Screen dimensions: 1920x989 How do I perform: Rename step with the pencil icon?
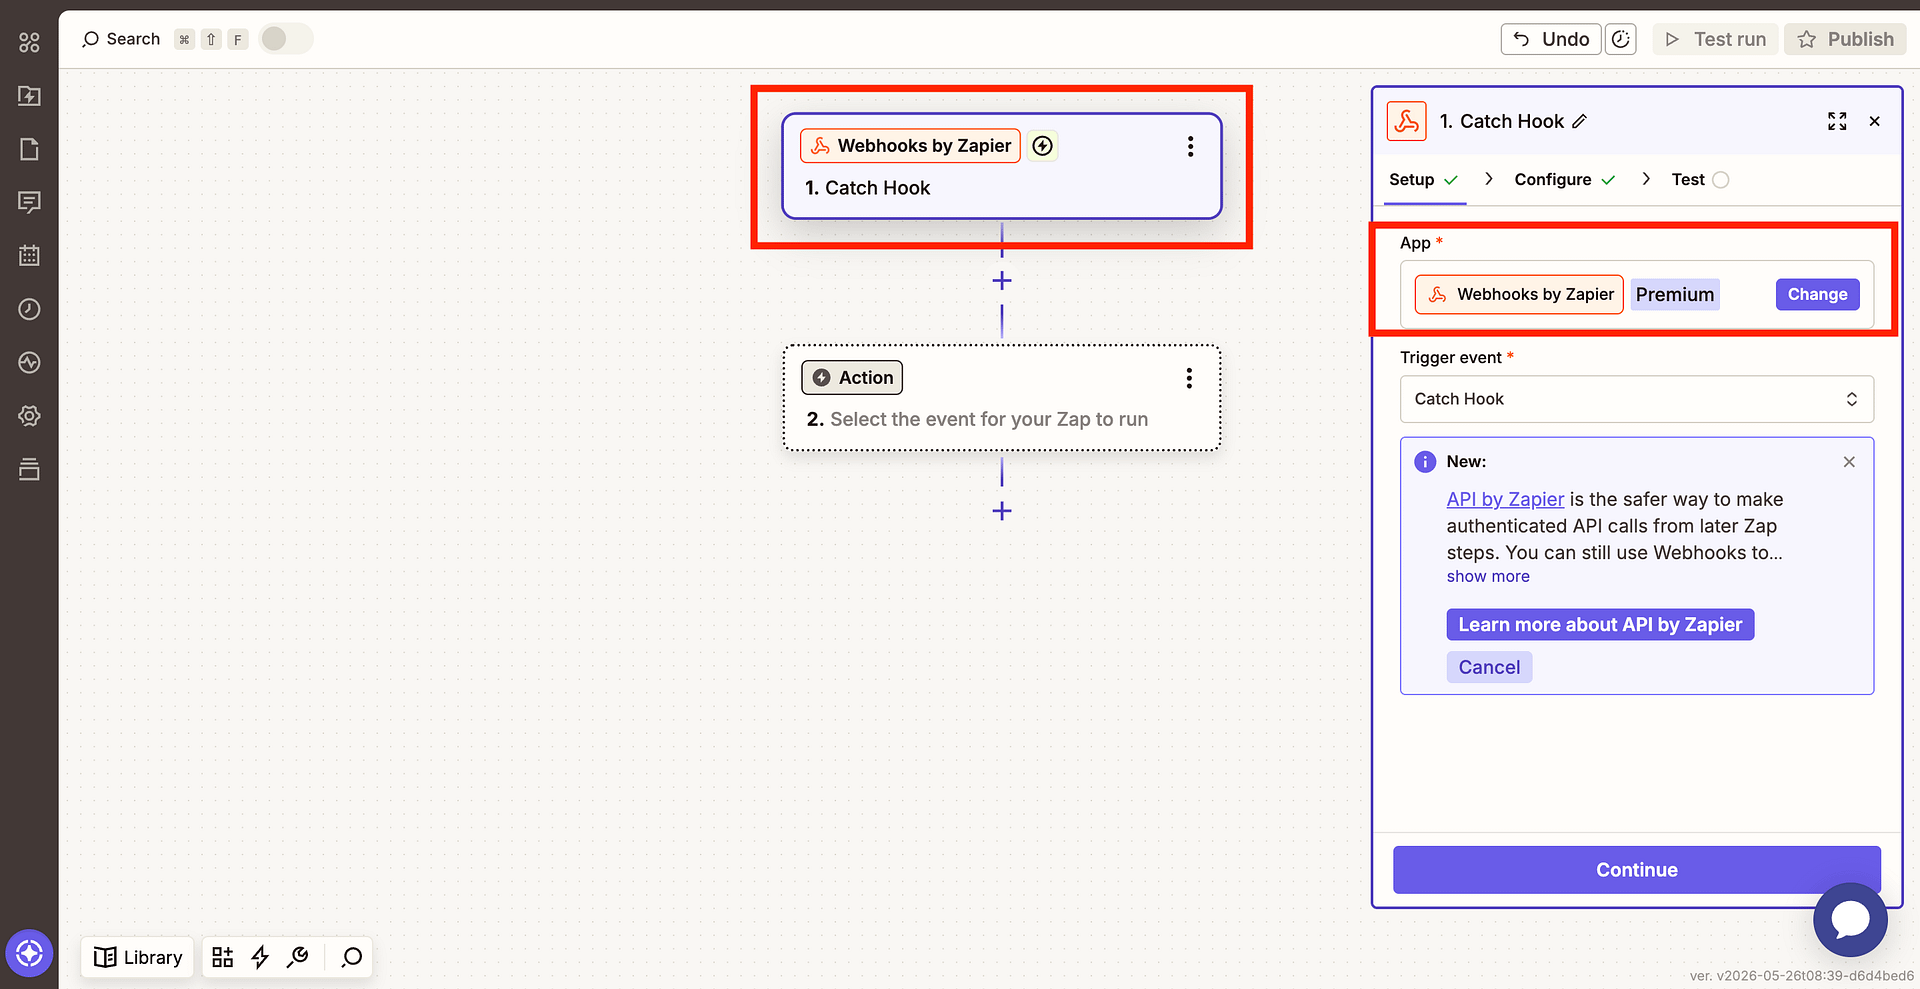1580,121
